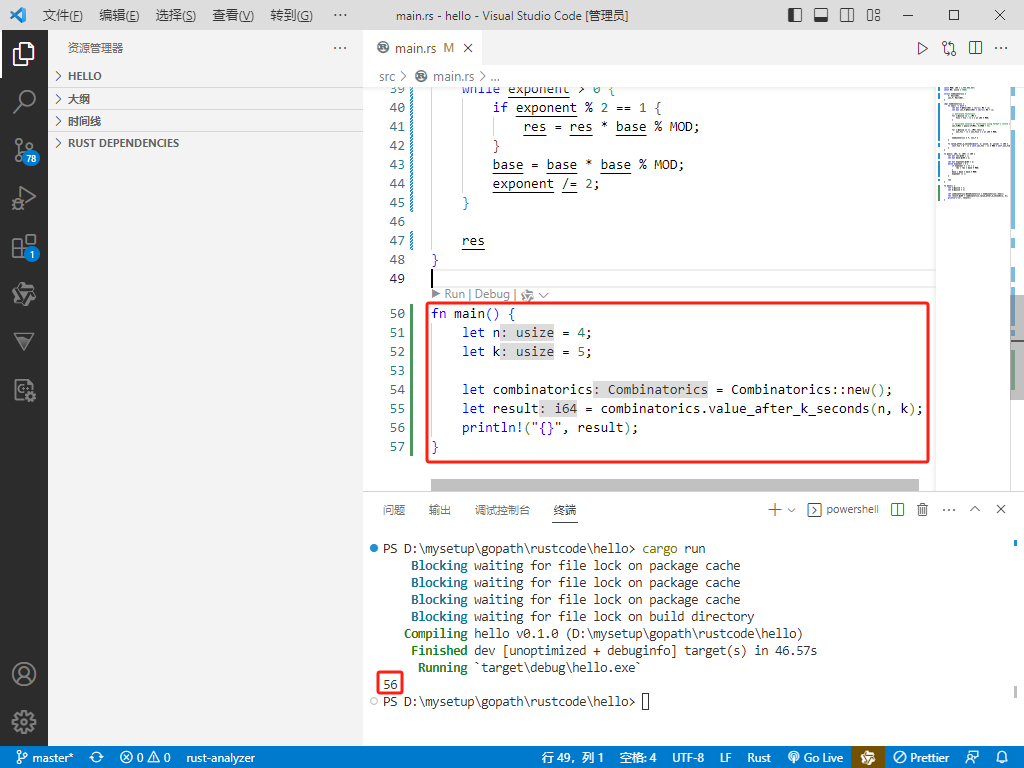Open dropdown chevron beside Run | Debug lens
Viewport: 1024px width, 768px height.
[543, 295]
